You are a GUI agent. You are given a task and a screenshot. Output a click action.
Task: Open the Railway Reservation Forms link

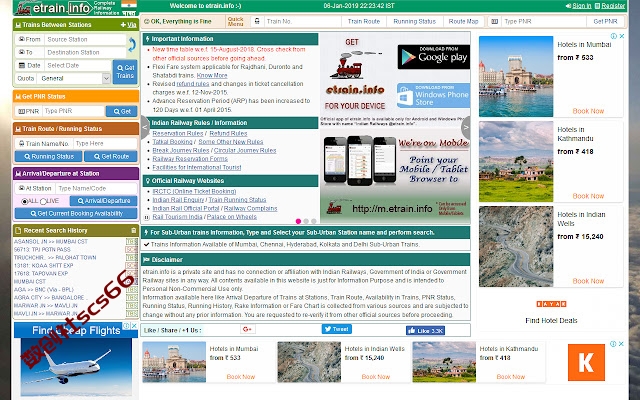(x=190, y=159)
